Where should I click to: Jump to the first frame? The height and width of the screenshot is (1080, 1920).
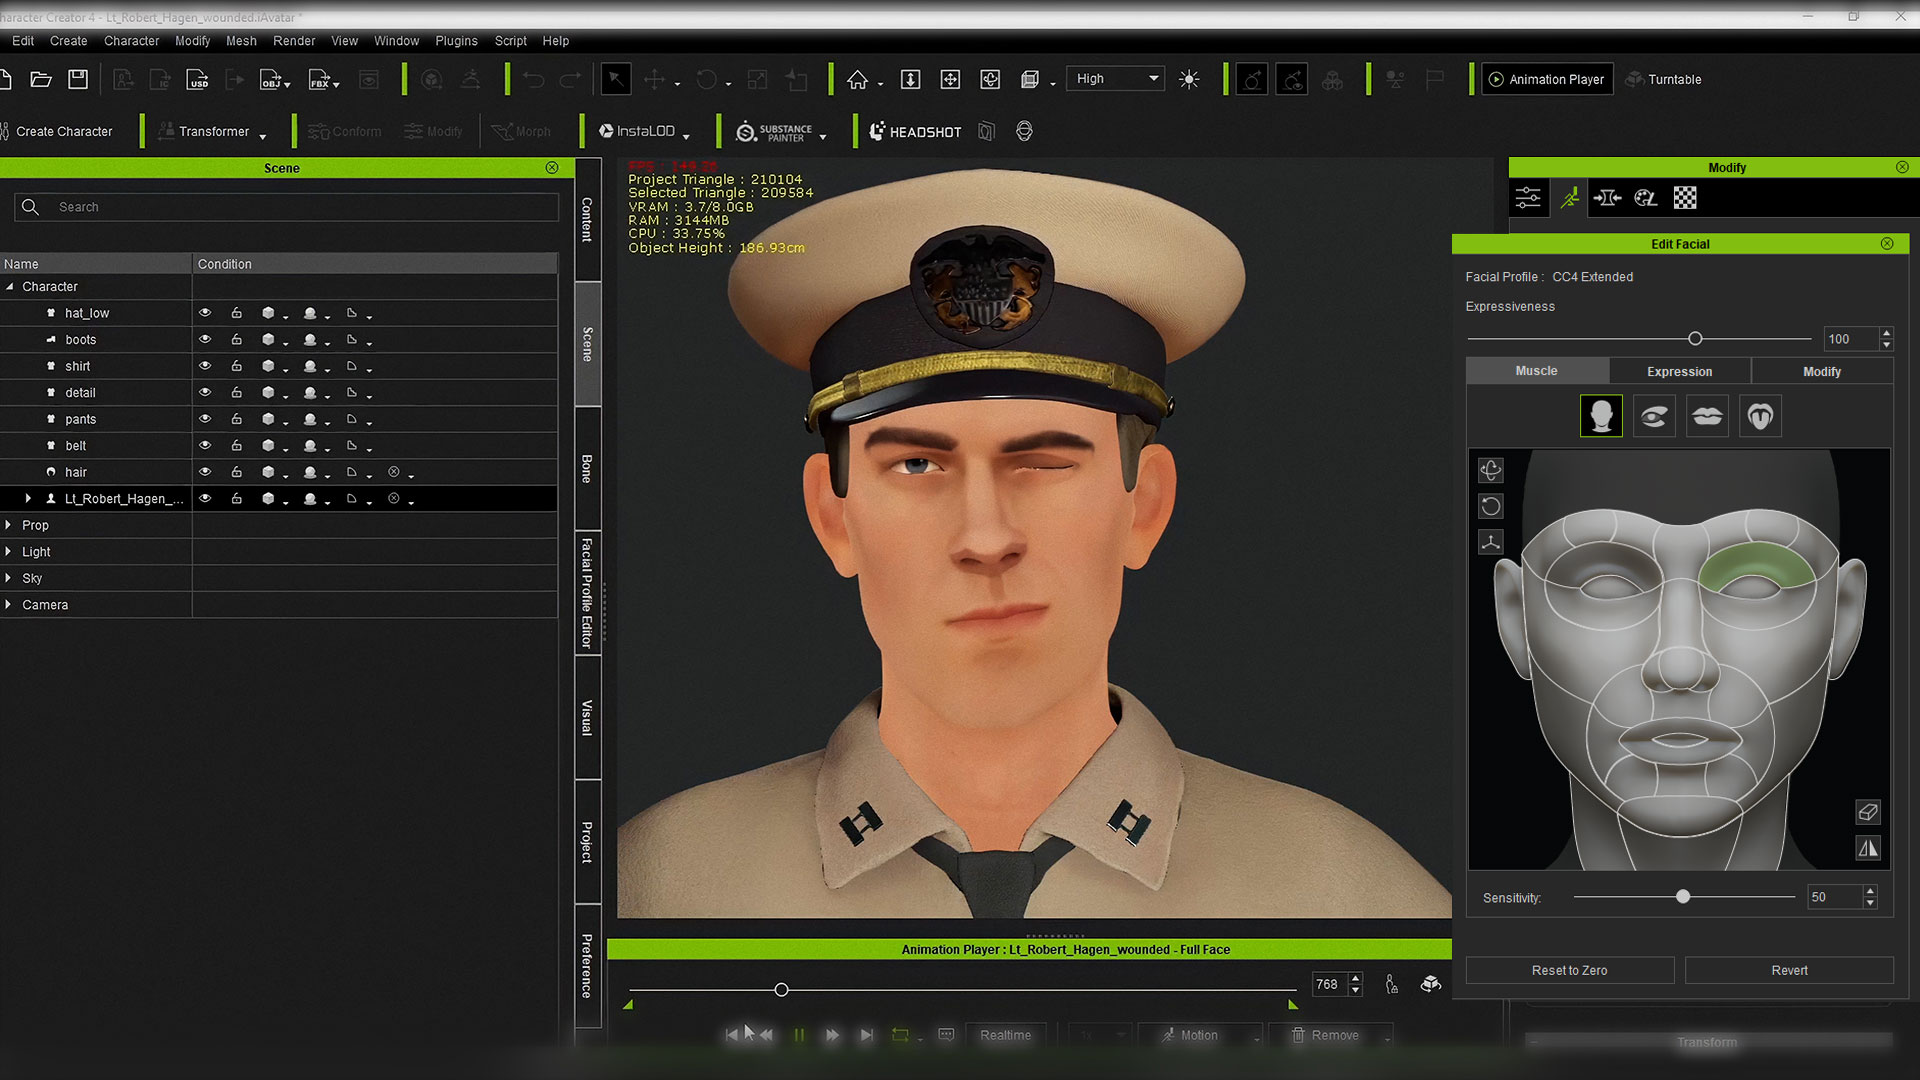[x=732, y=1035]
